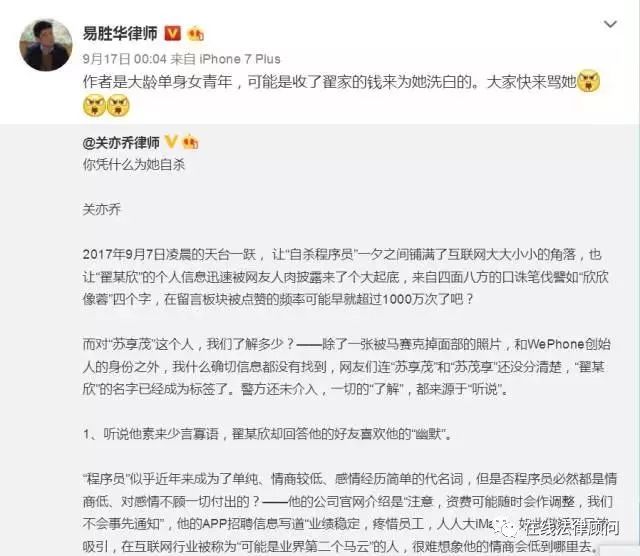Expand the post options chevron menu
The height and width of the screenshot is (556, 640).
tap(610, 24)
